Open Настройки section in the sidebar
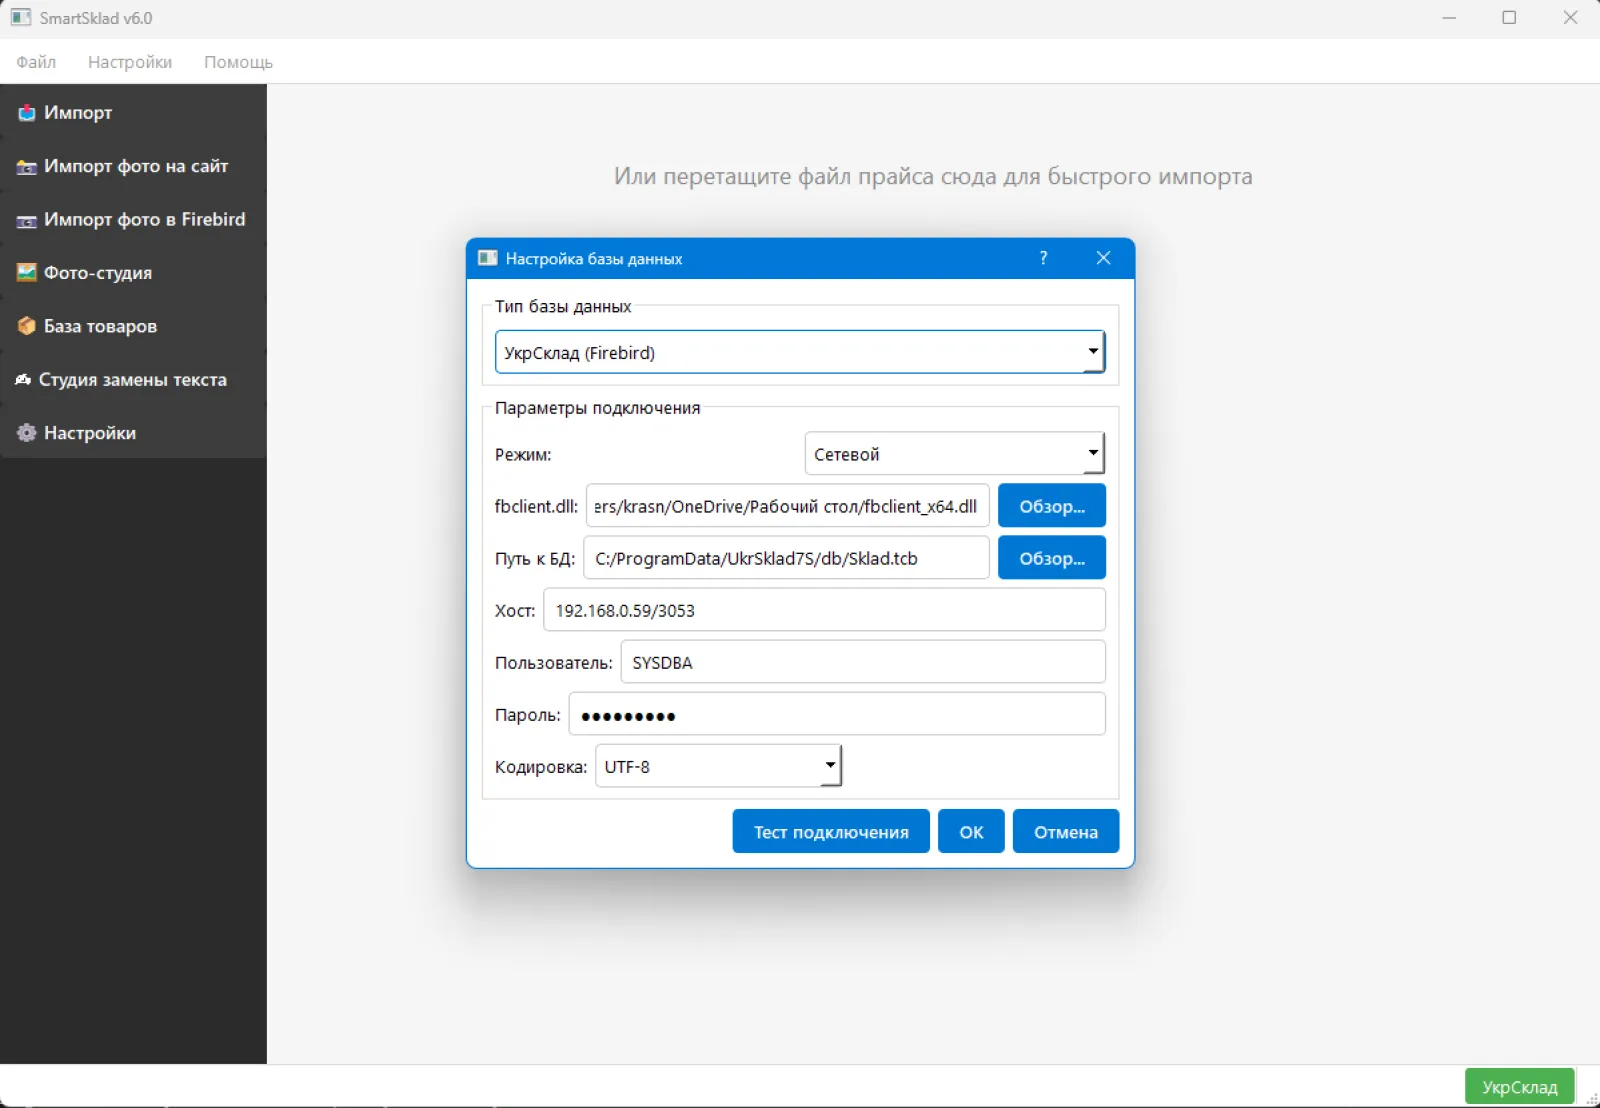 [133, 433]
